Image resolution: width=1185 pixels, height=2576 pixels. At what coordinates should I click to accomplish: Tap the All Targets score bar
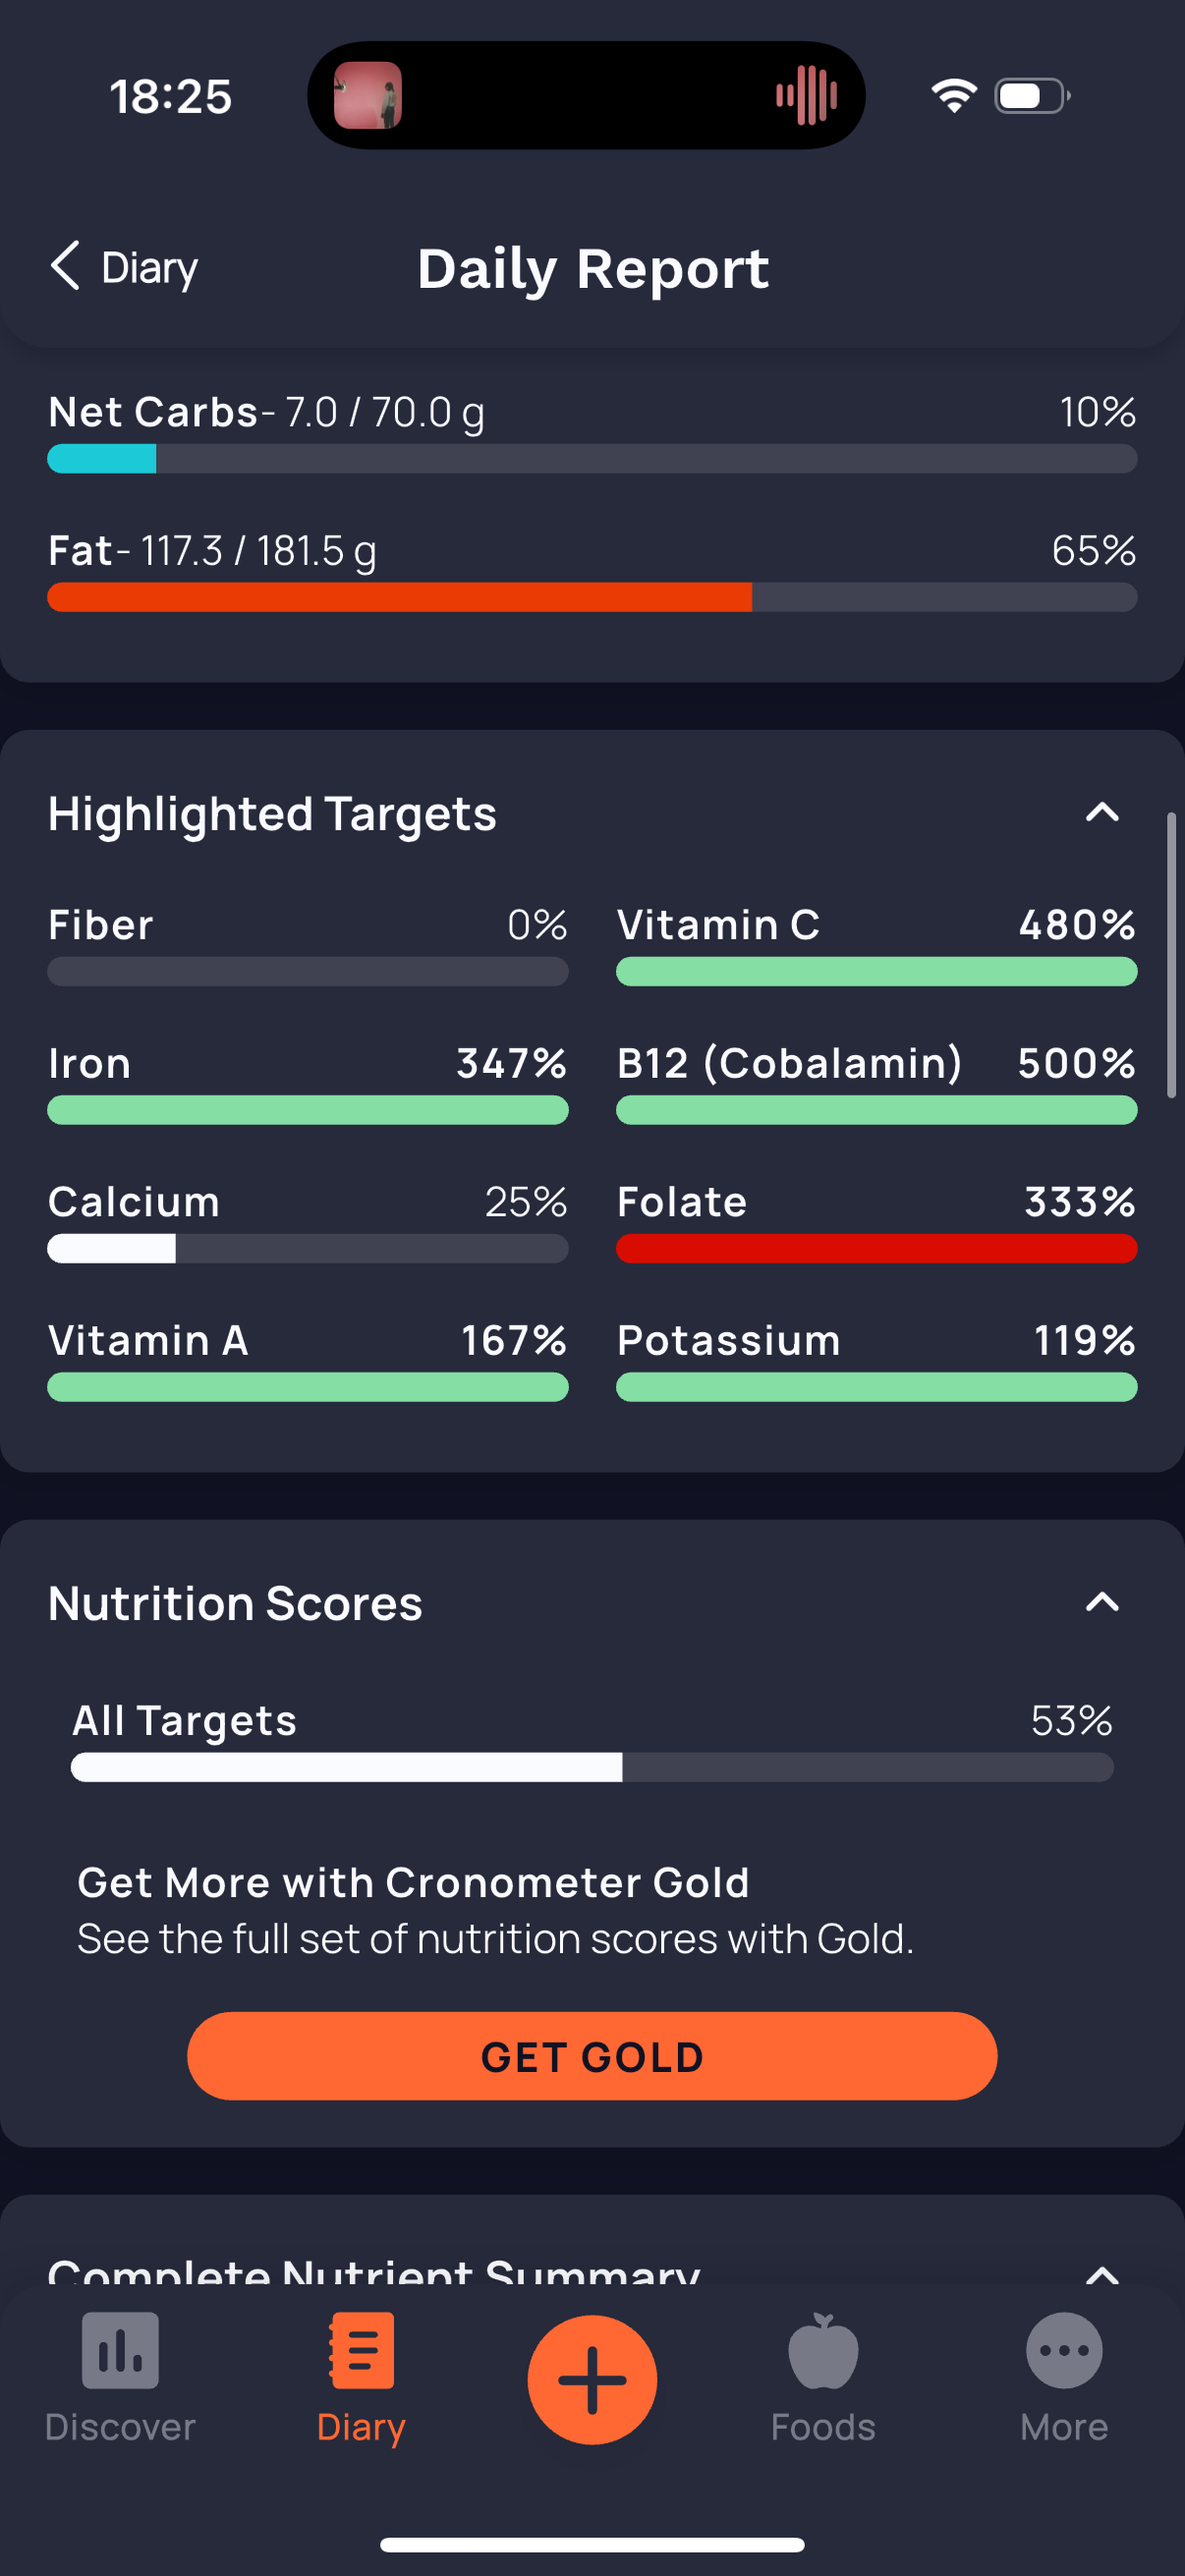click(x=592, y=1767)
